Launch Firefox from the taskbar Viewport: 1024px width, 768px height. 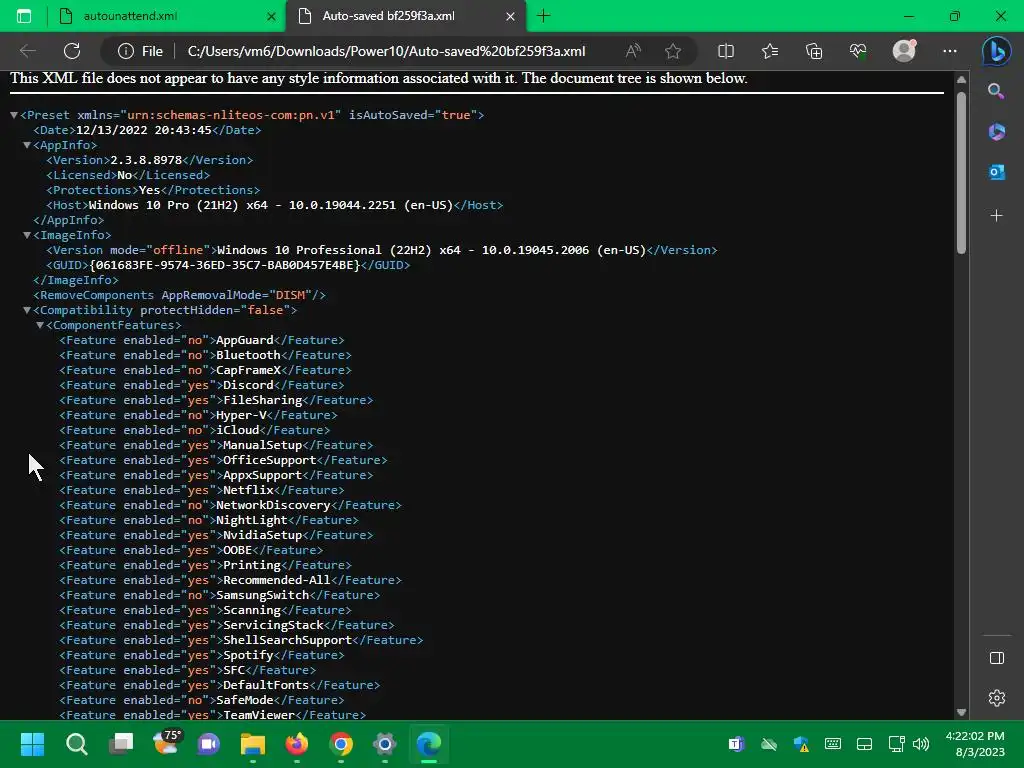tap(297, 744)
